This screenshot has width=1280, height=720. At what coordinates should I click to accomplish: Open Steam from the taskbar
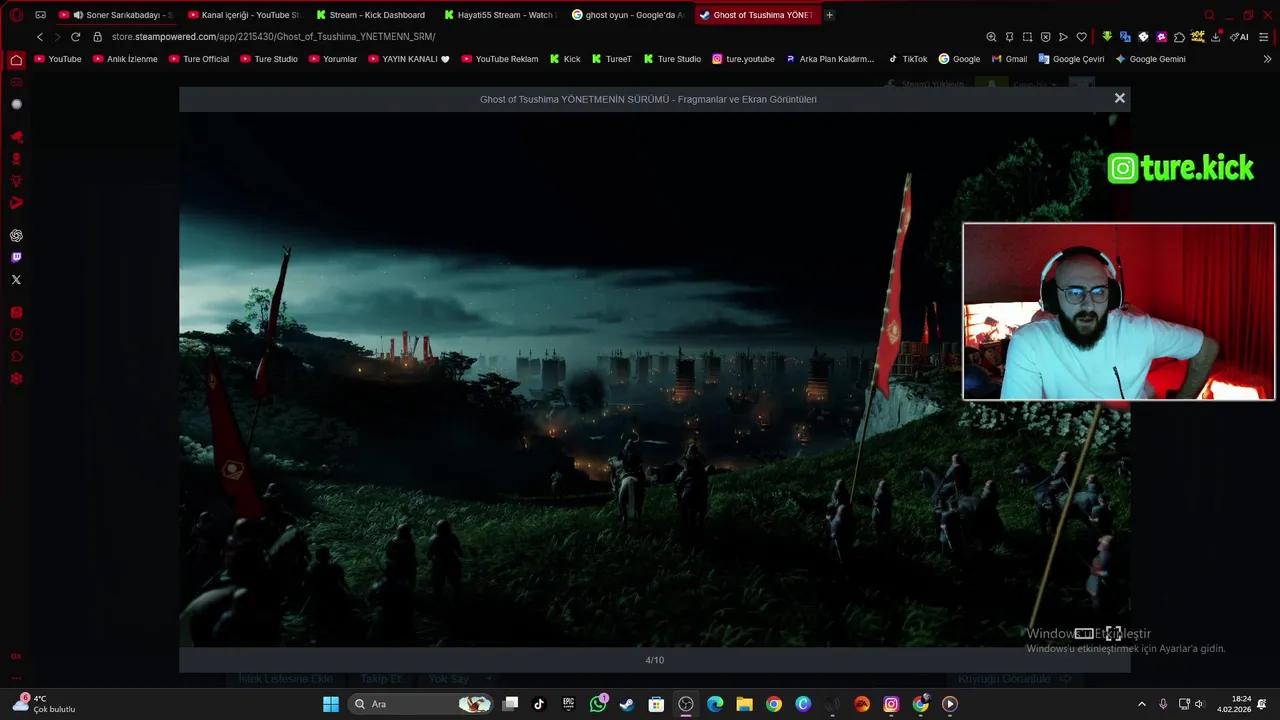[x=627, y=704]
